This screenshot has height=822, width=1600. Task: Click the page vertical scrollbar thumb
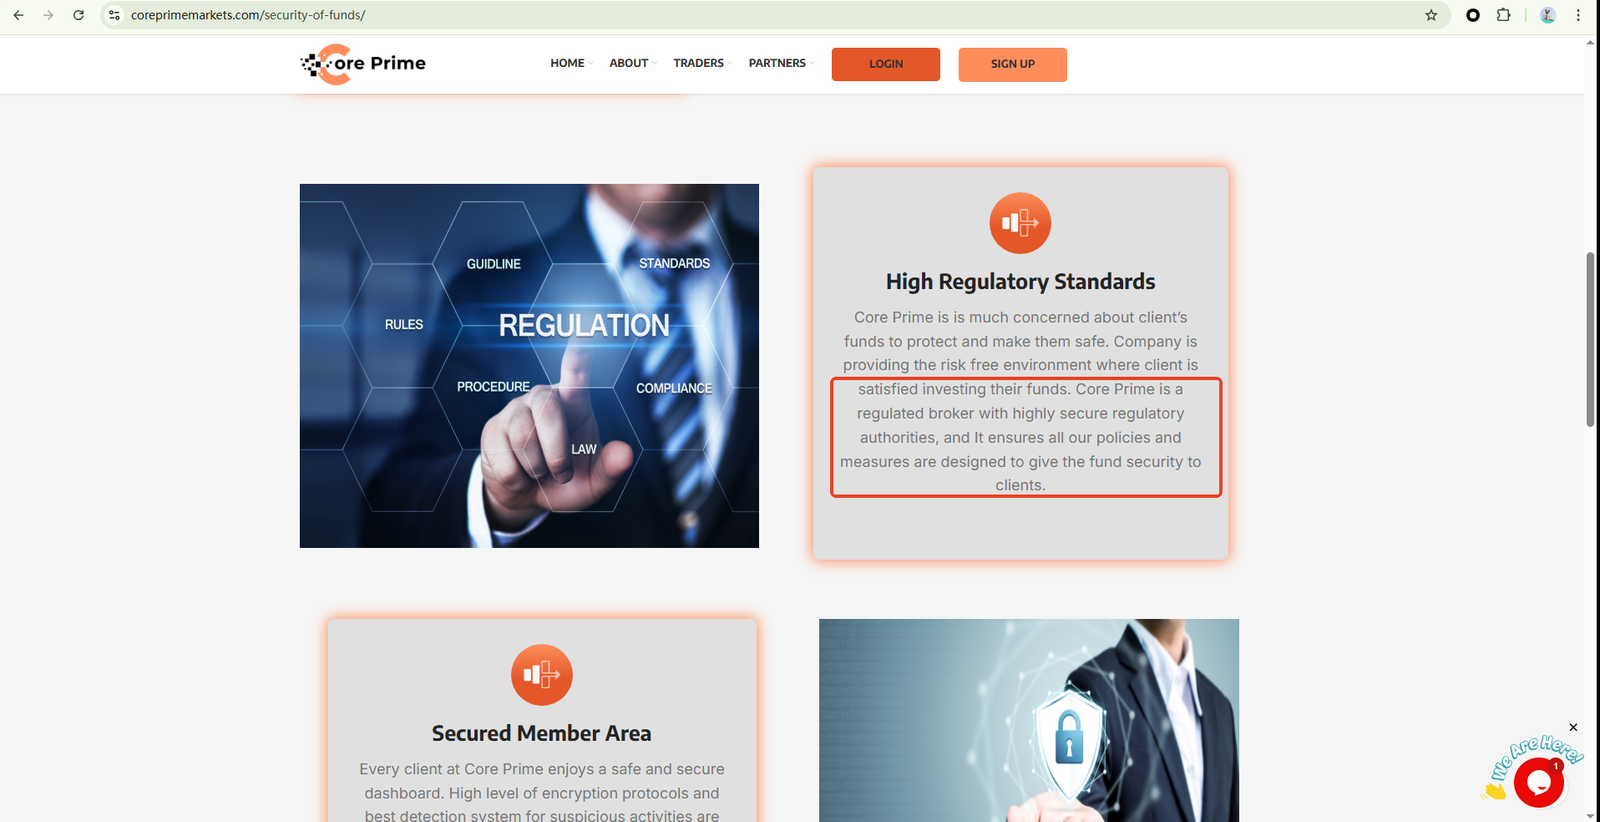point(1590,340)
